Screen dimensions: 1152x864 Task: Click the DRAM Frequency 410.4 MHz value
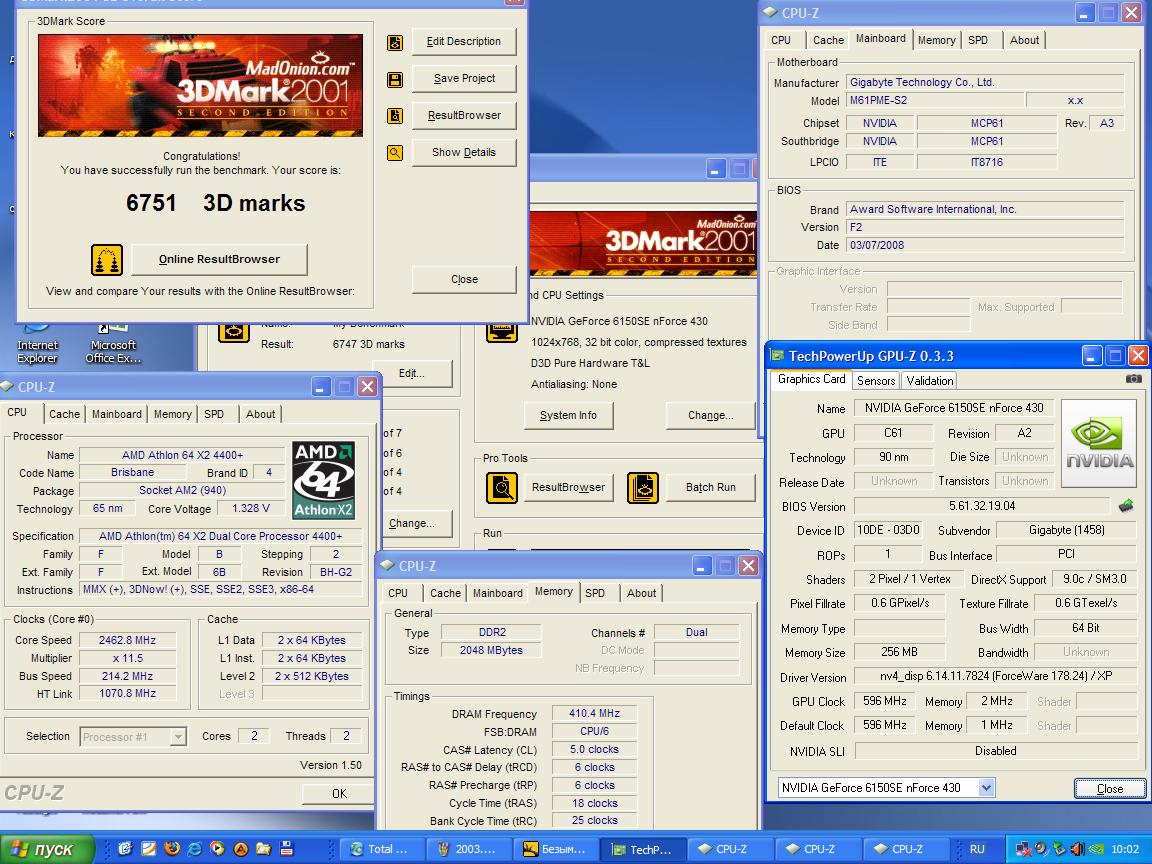594,713
